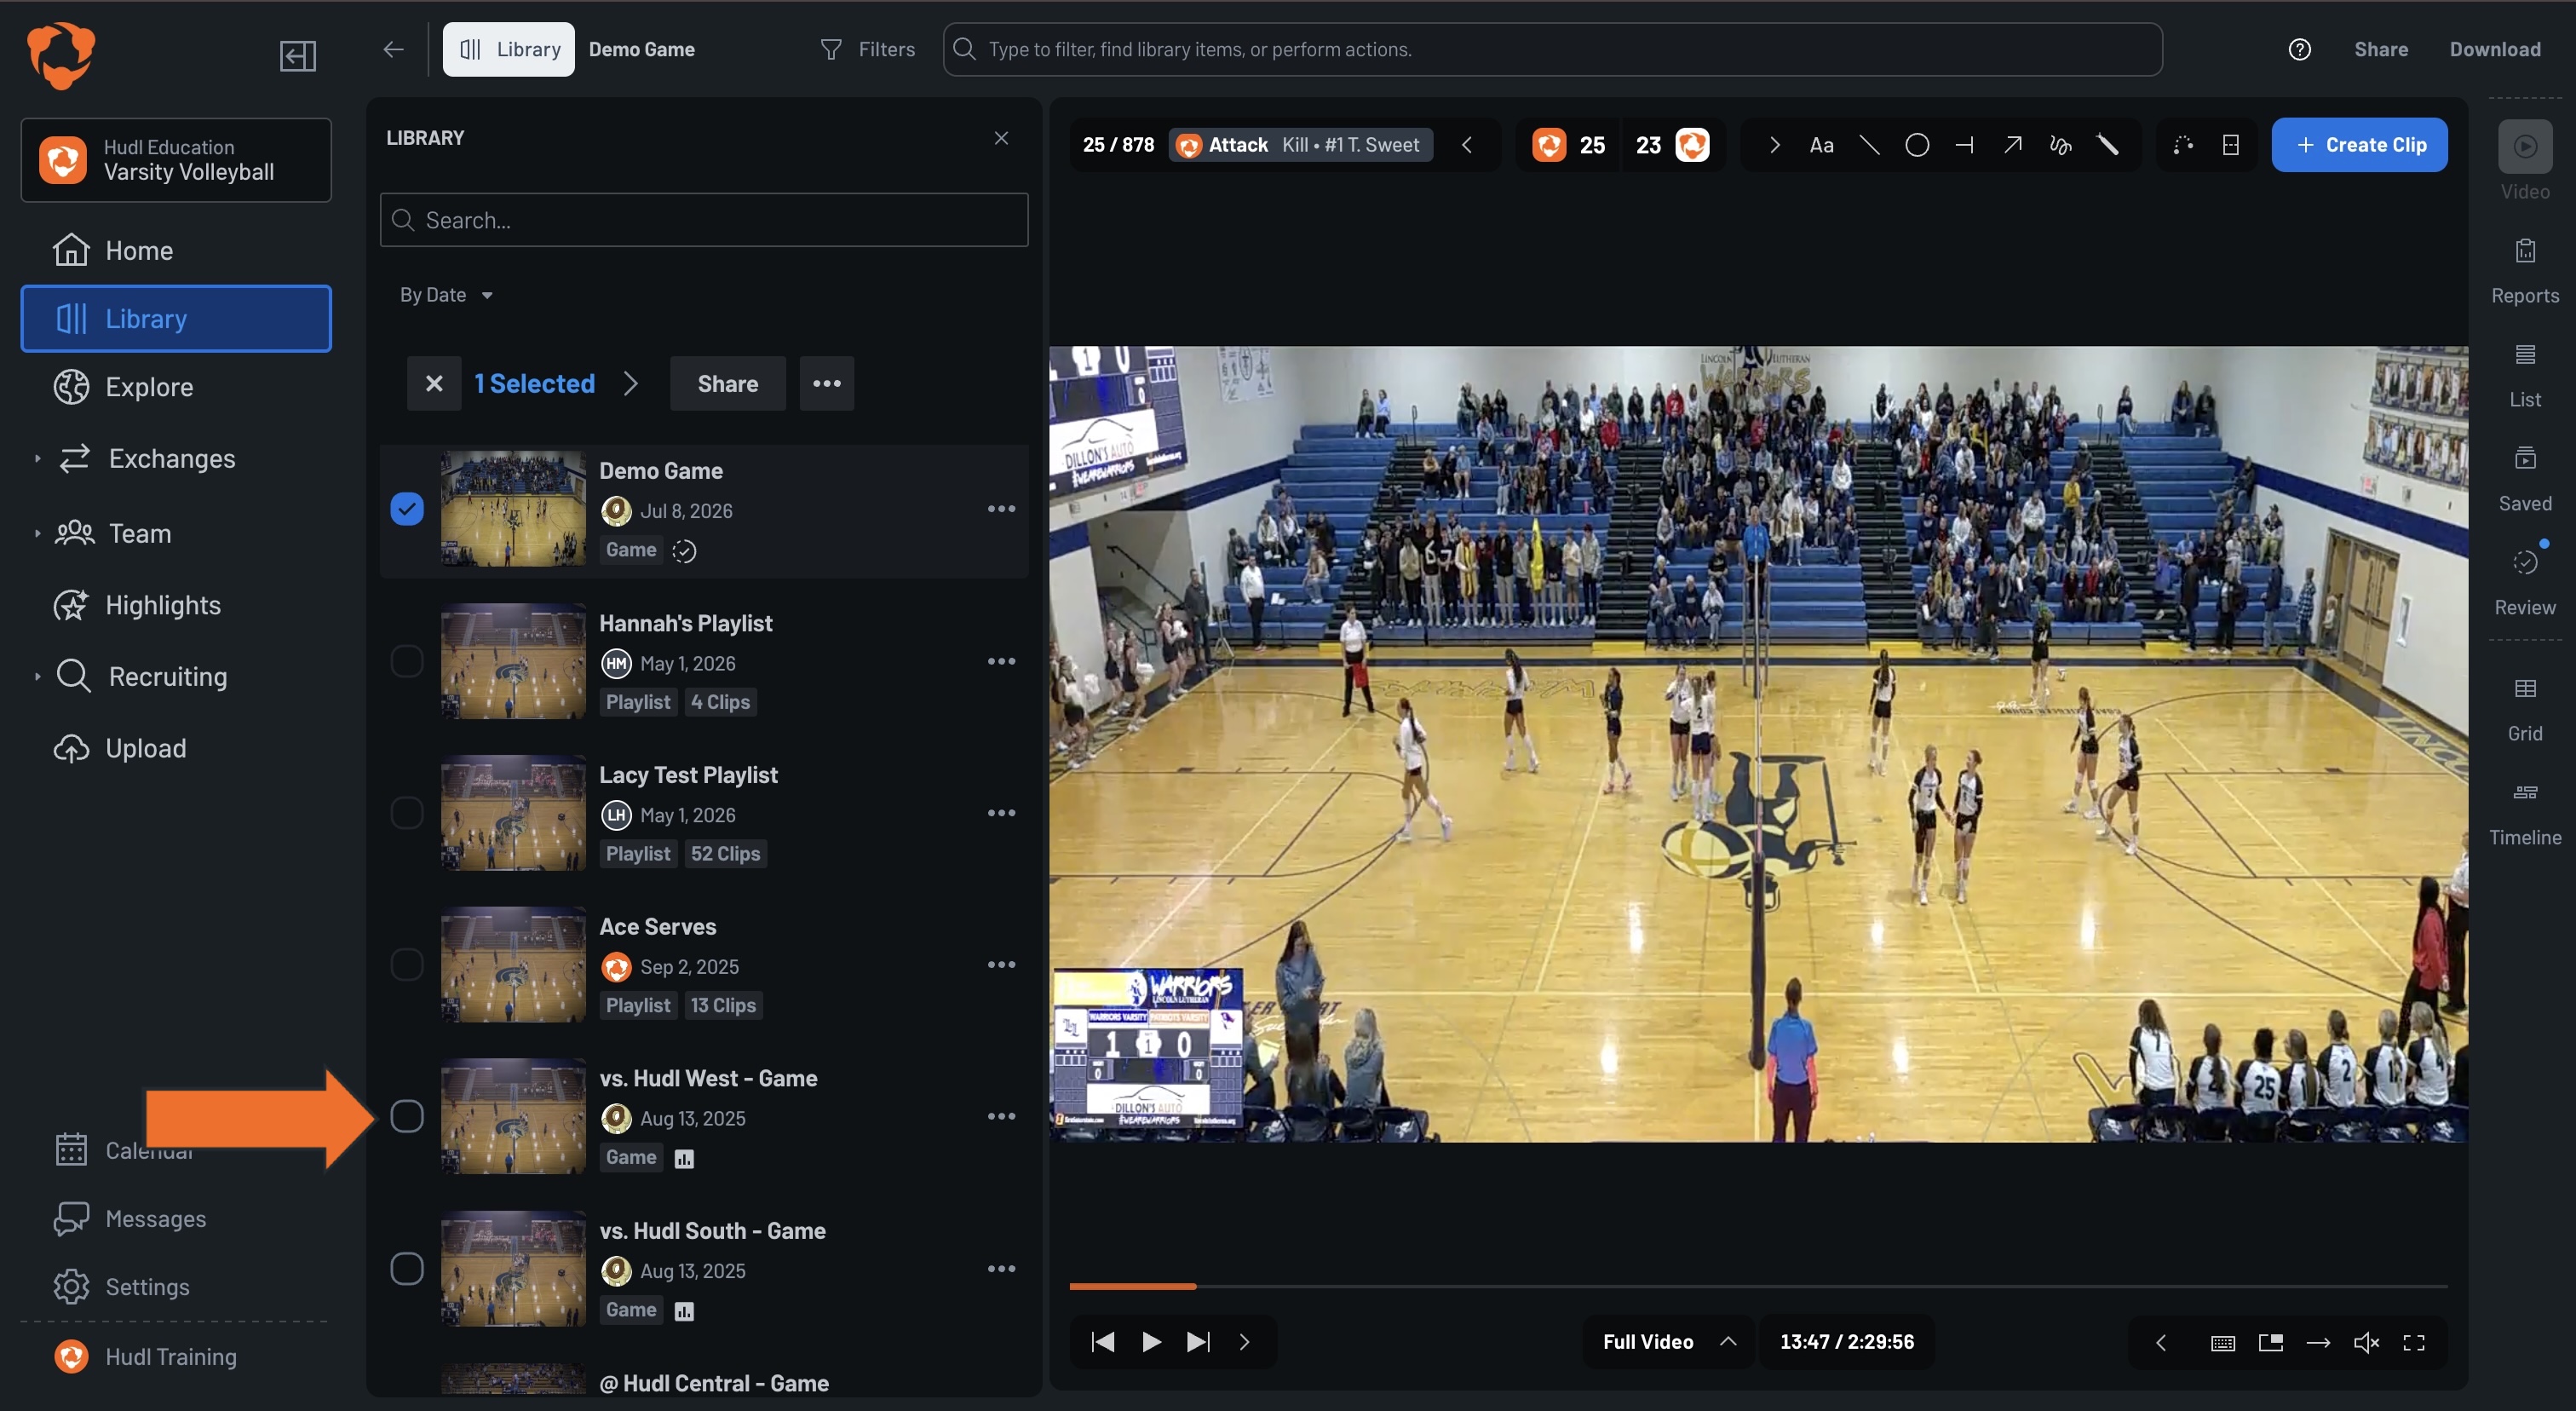The height and width of the screenshot is (1411, 2576).
Task: Select the line drawing tool
Action: pyautogui.click(x=1868, y=145)
